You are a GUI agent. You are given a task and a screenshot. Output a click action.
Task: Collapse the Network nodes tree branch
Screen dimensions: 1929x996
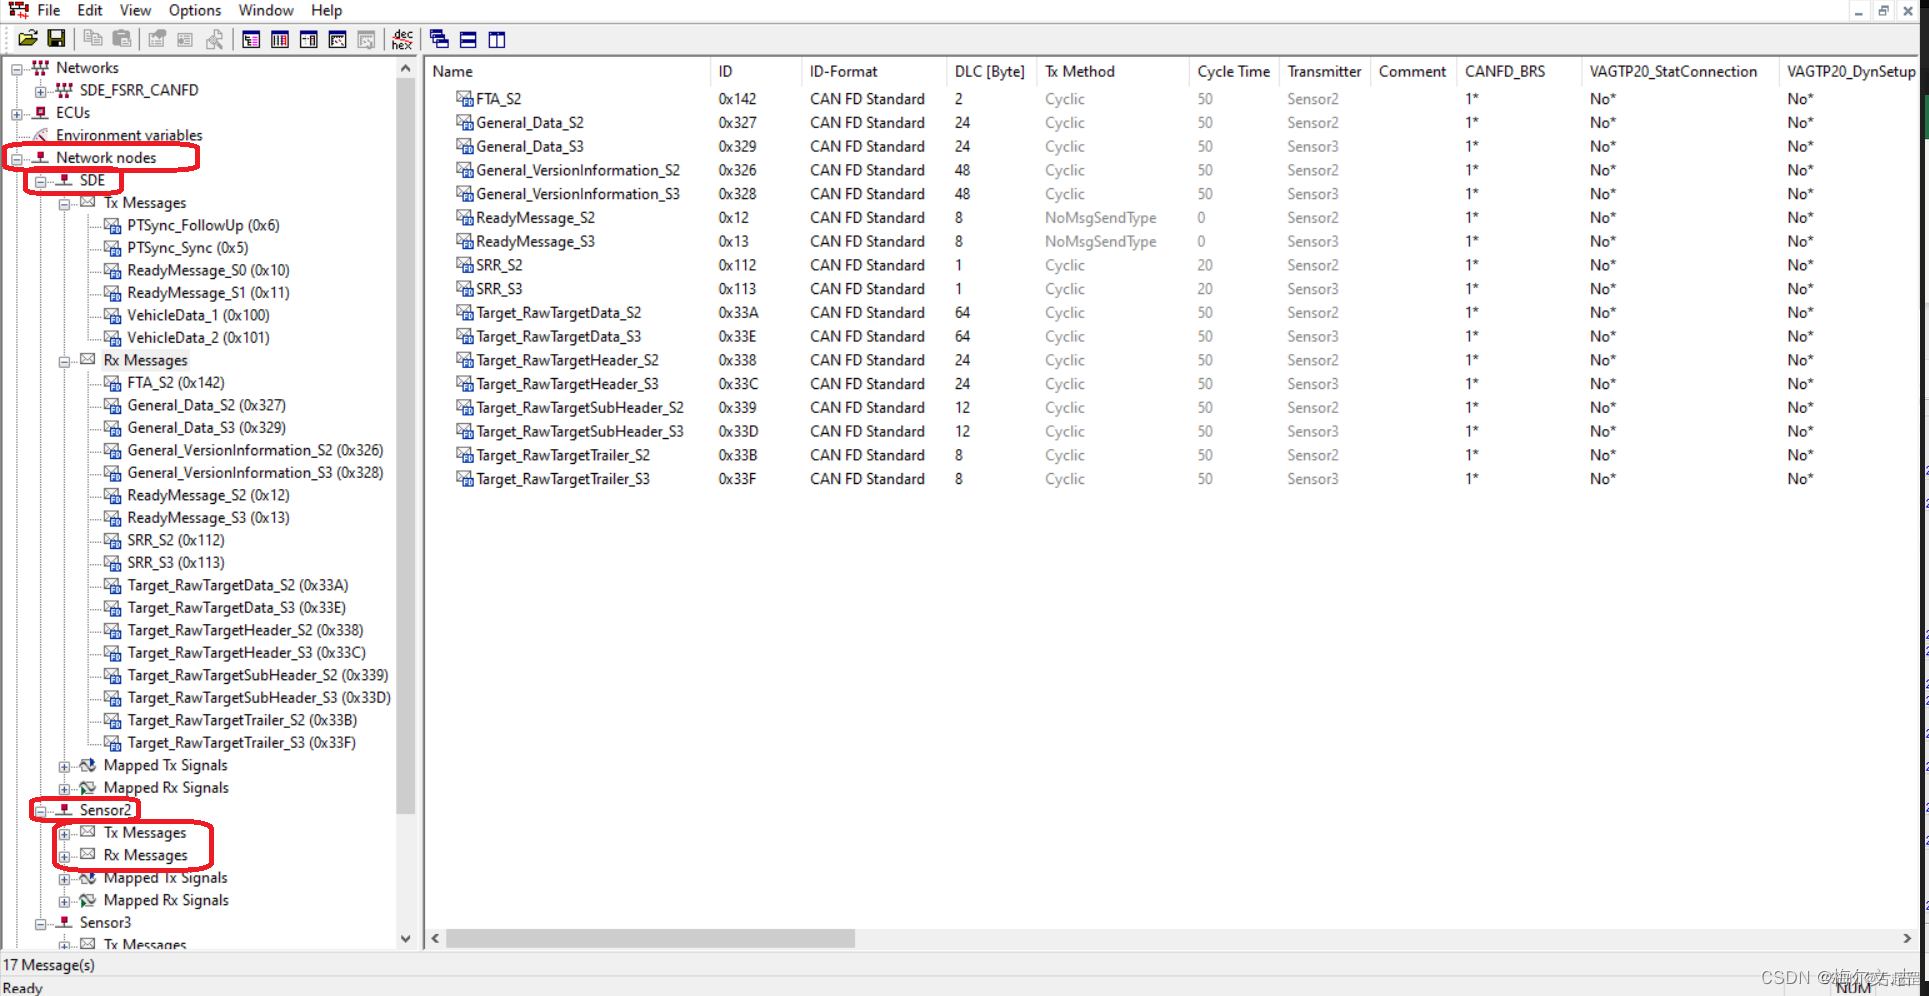point(17,159)
